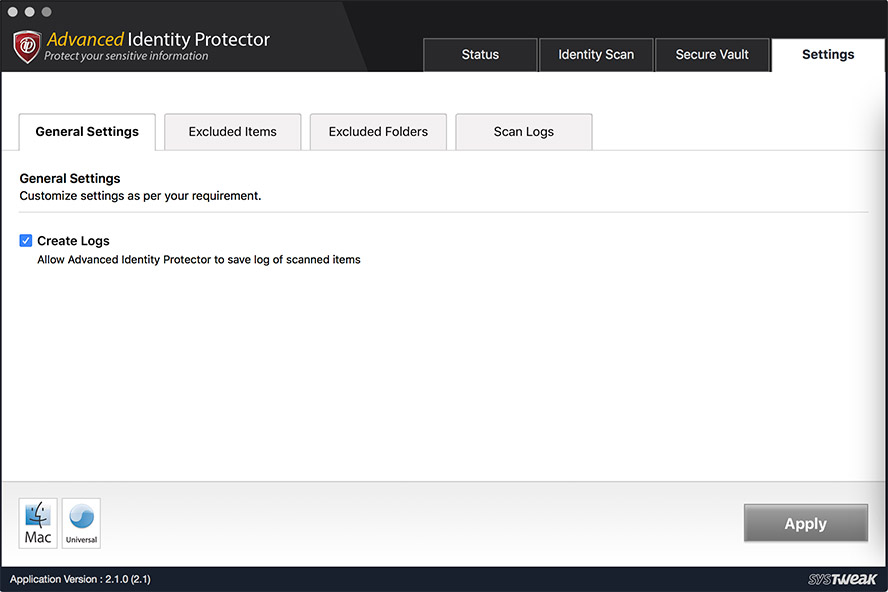
Task: Click 'Application Version : 2.1.0 (2.1)' text
Action: click(x=80, y=579)
